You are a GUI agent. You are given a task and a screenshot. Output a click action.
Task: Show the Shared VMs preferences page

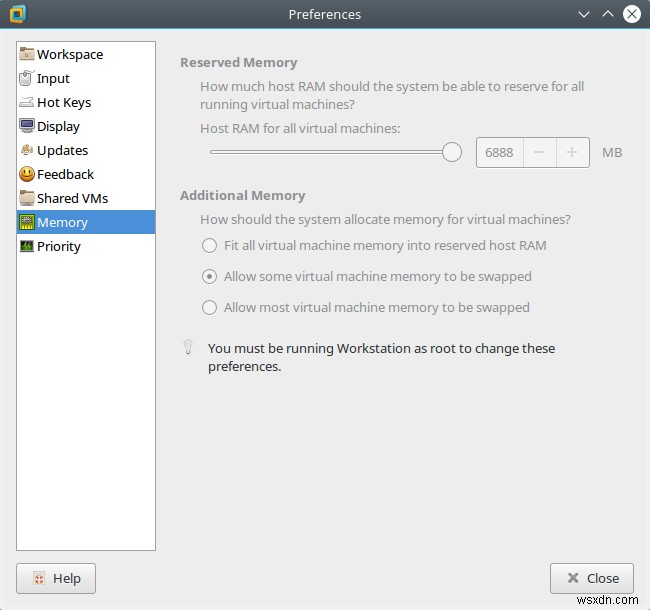[x=86, y=198]
